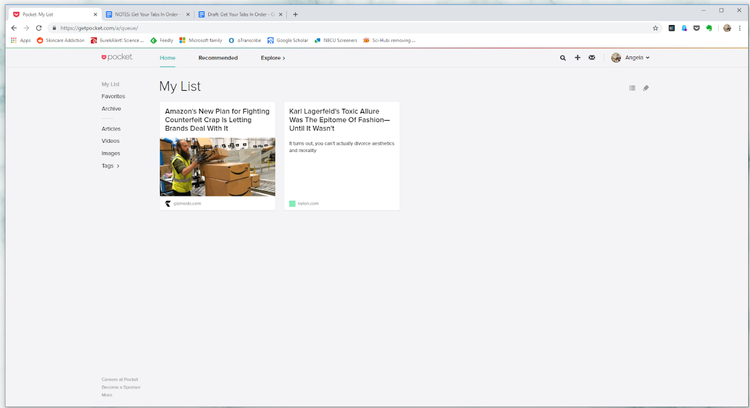Open the Apps bookmark shortcut
750x408 pixels.
pos(21,41)
